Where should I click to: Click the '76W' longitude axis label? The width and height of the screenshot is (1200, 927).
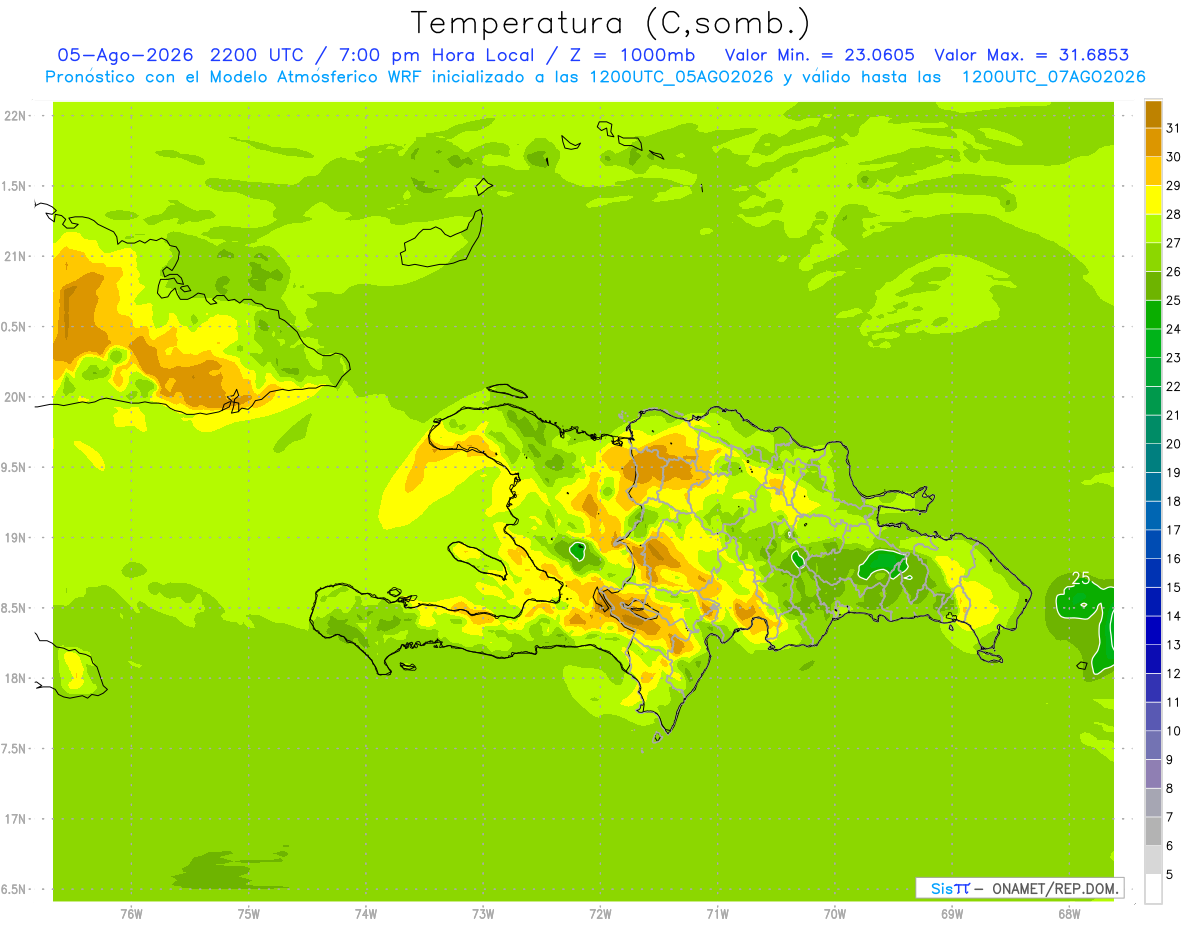(131, 914)
